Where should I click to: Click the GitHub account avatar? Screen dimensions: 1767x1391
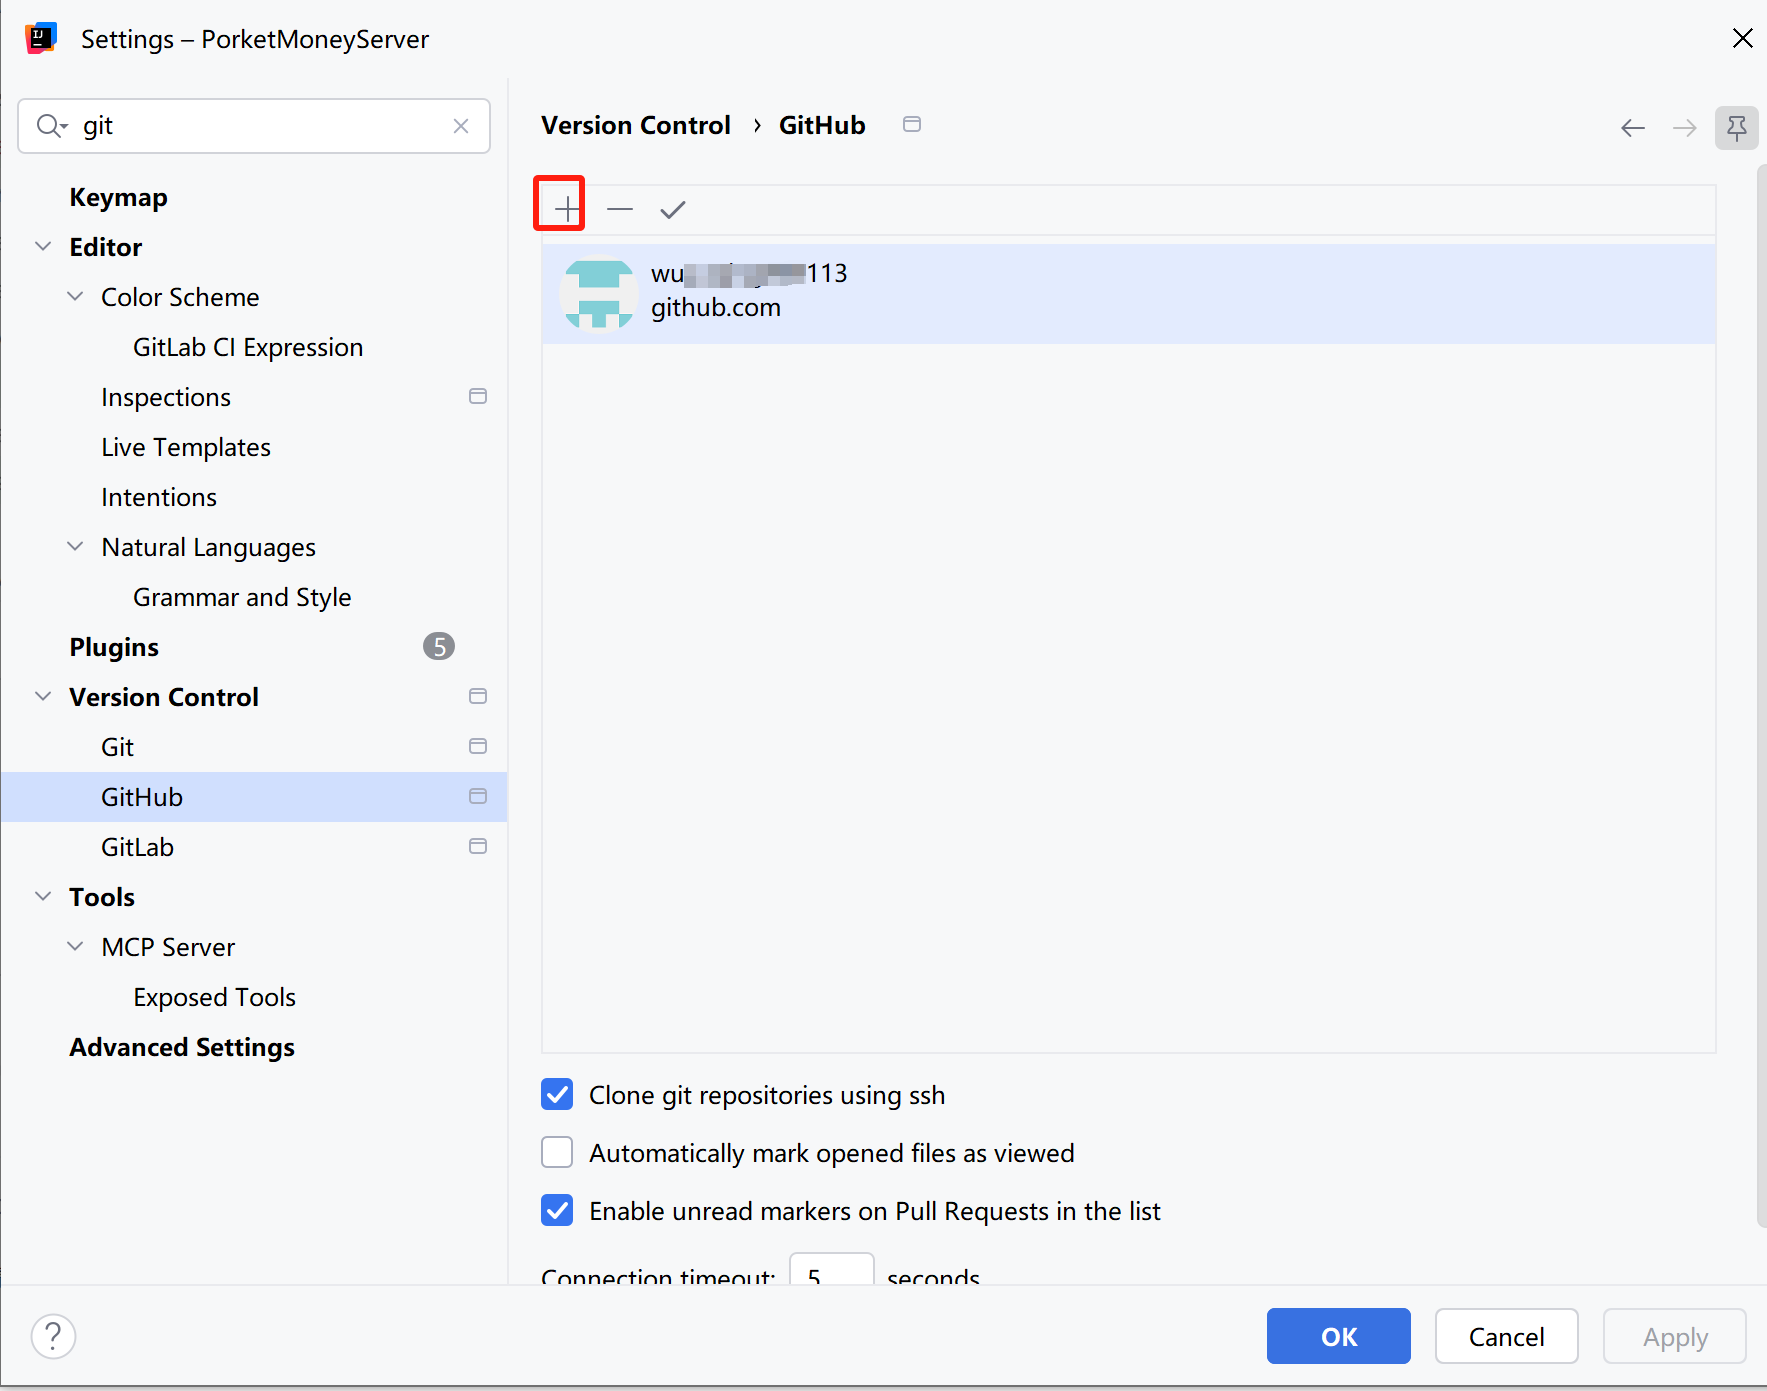click(599, 293)
